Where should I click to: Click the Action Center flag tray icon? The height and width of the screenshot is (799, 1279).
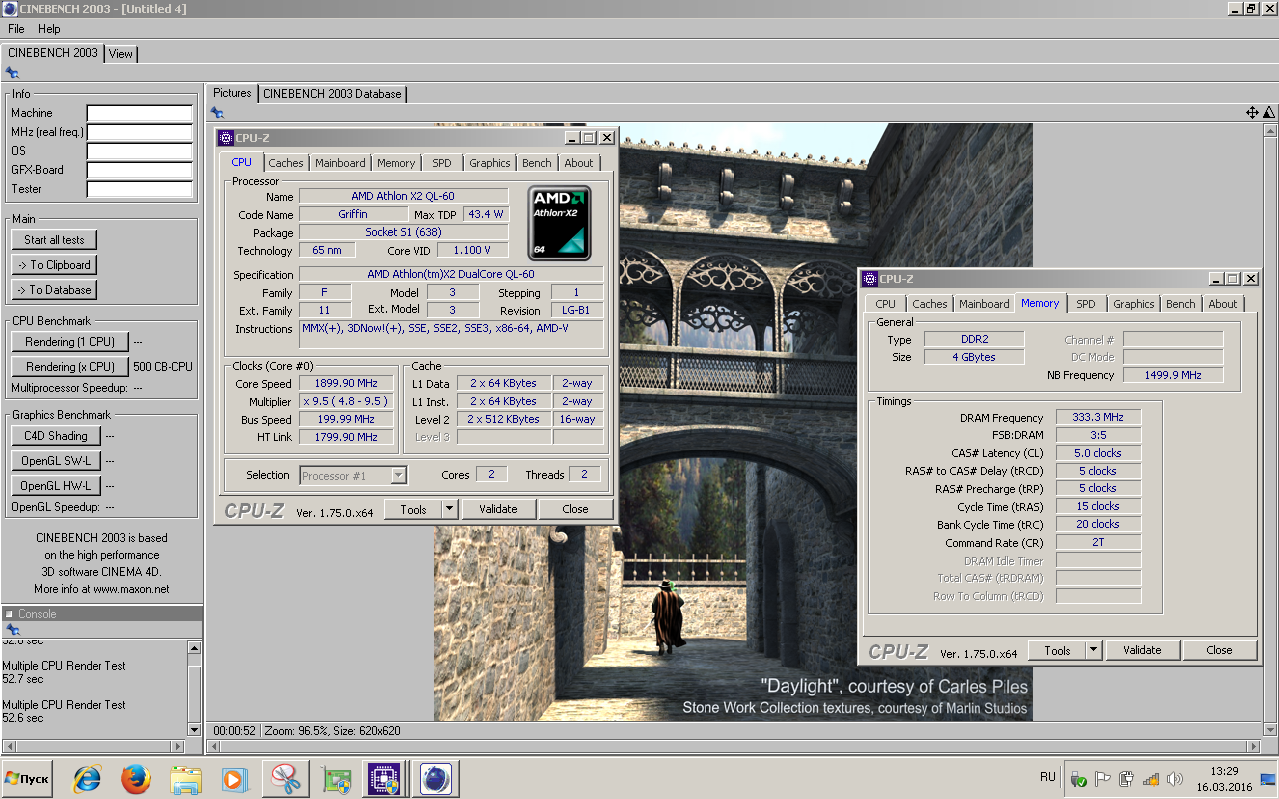coord(1103,779)
